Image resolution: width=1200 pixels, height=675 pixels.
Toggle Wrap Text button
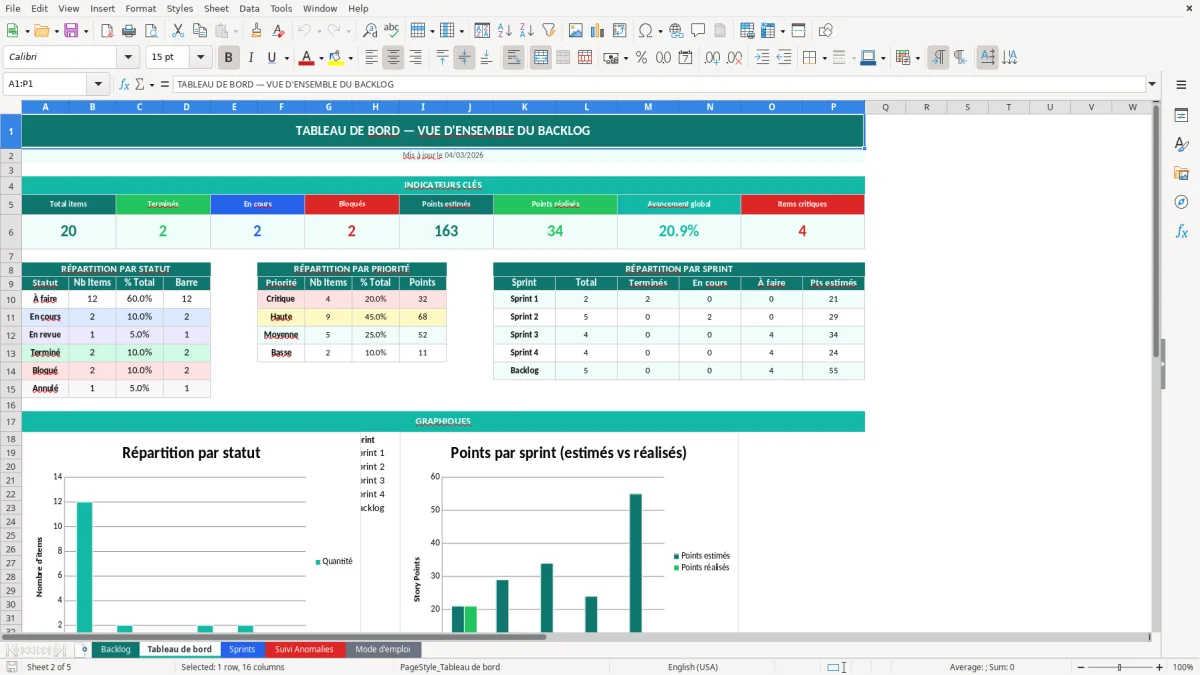[513, 58]
